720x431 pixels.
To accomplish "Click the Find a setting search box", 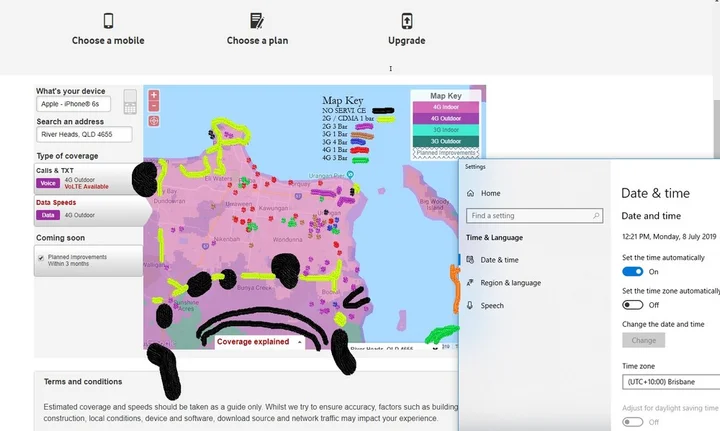I will (x=535, y=215).
